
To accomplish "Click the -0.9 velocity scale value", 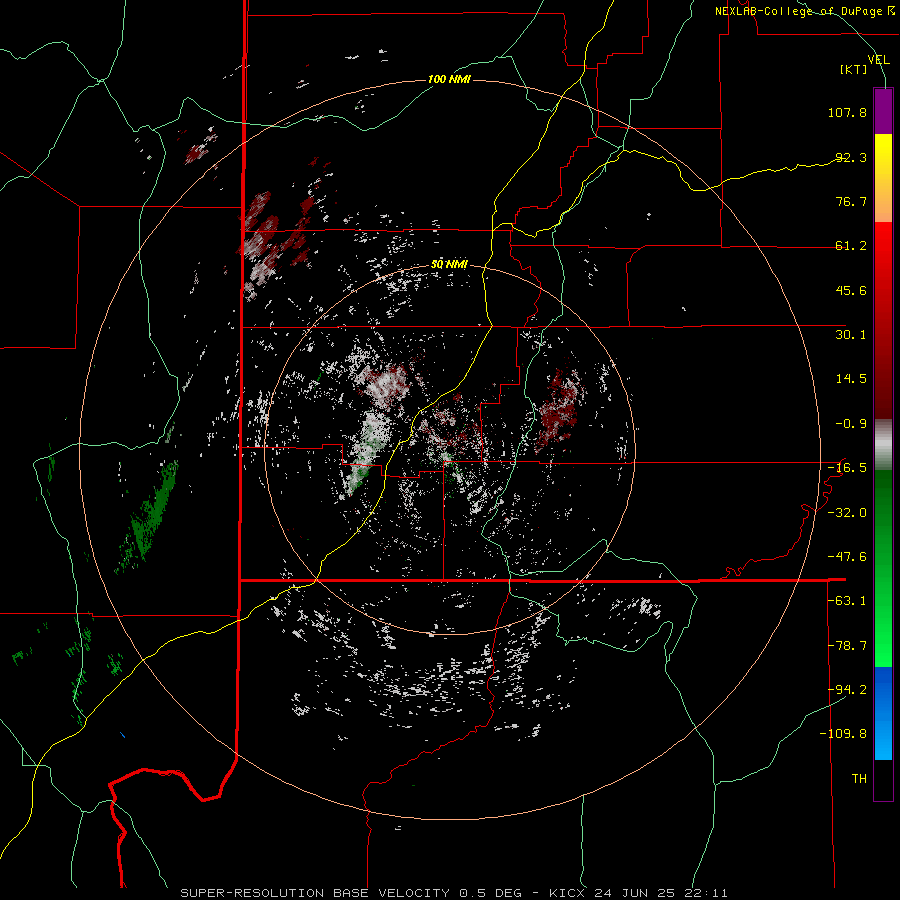I will coord(851,424).
